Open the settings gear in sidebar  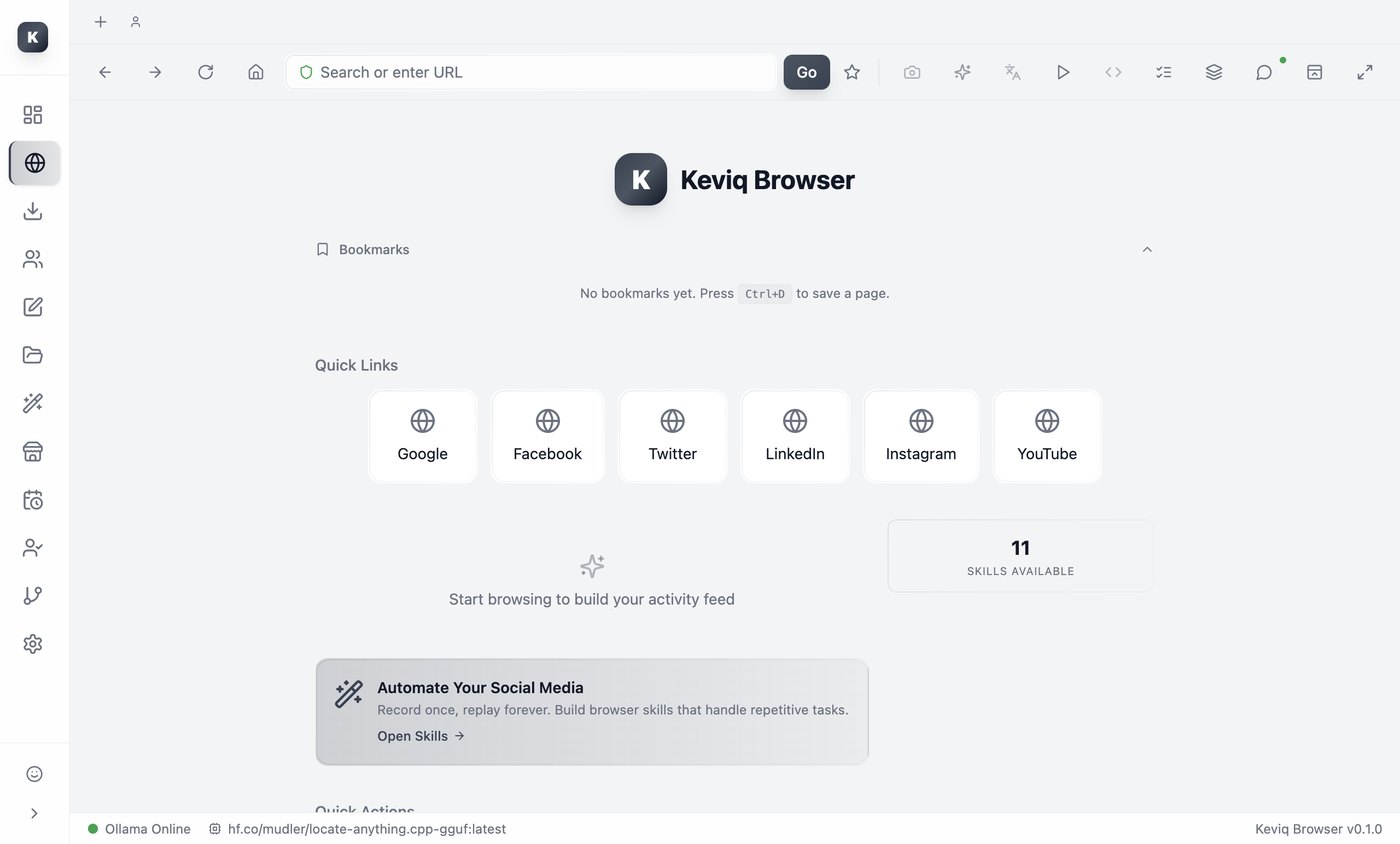pyautogui.click(x=33, y=644)
